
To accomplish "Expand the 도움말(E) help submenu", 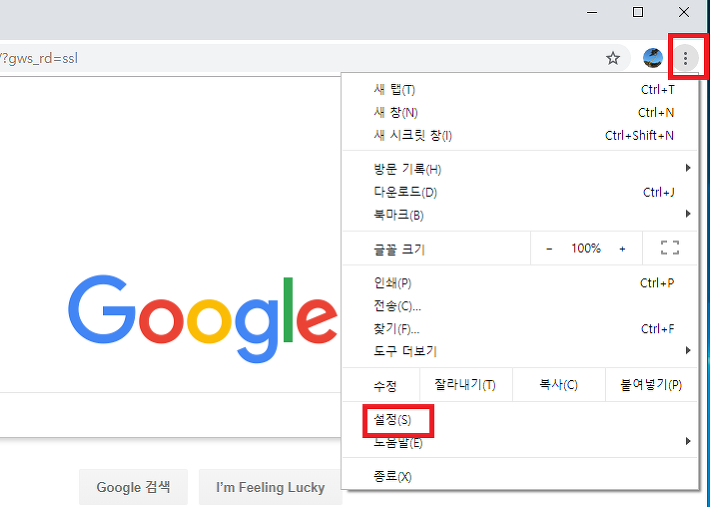I will (x=520, y=443).
